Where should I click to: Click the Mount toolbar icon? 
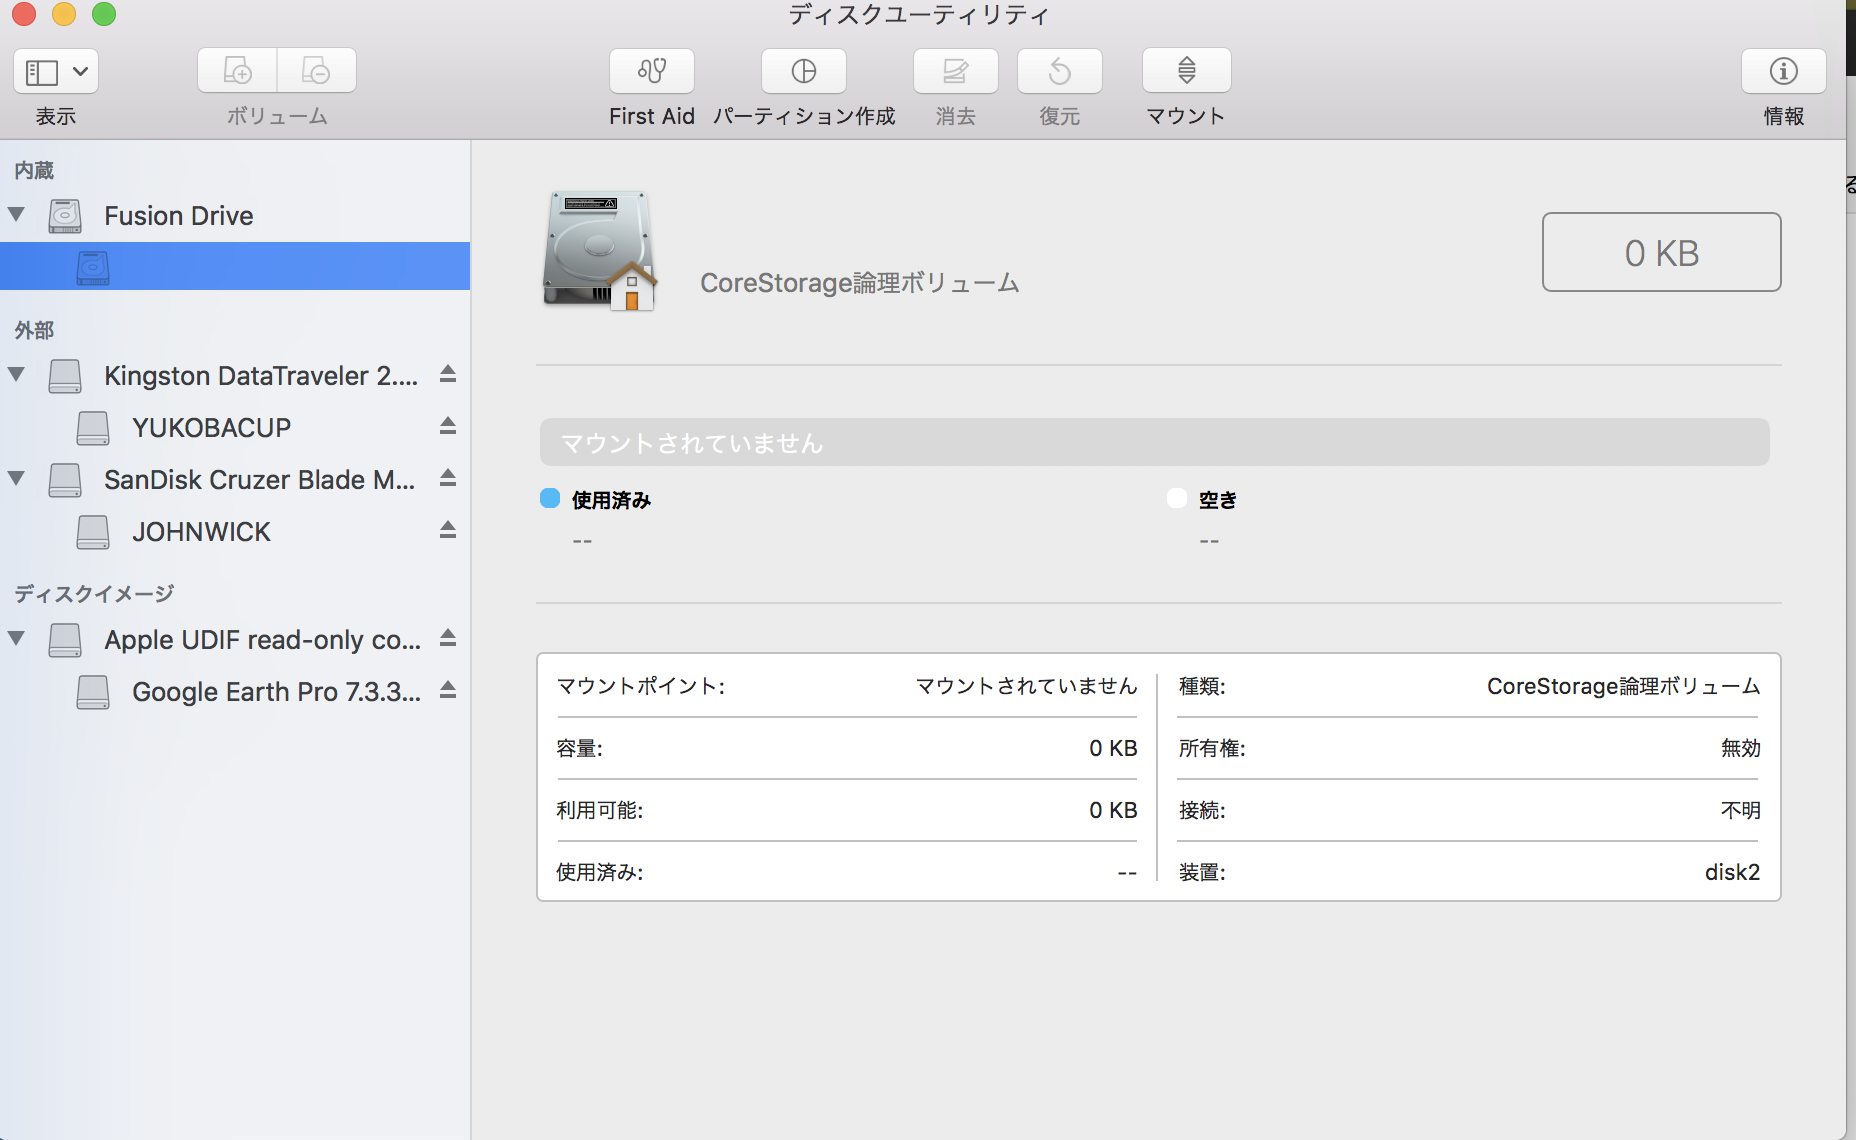click(x=1186, y=71)
